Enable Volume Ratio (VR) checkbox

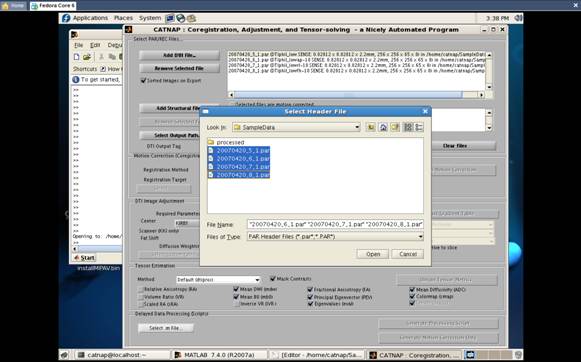pyautogui.click(x=141, y=297)
